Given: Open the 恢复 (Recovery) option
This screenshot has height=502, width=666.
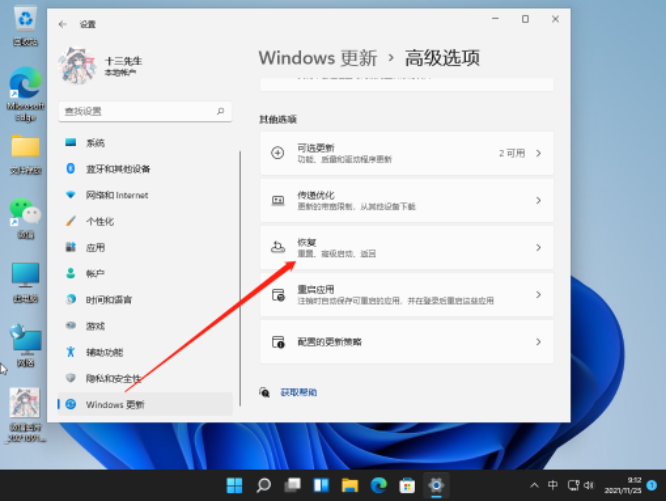Looking at the screenshot, I should click(x=406, y=247).
